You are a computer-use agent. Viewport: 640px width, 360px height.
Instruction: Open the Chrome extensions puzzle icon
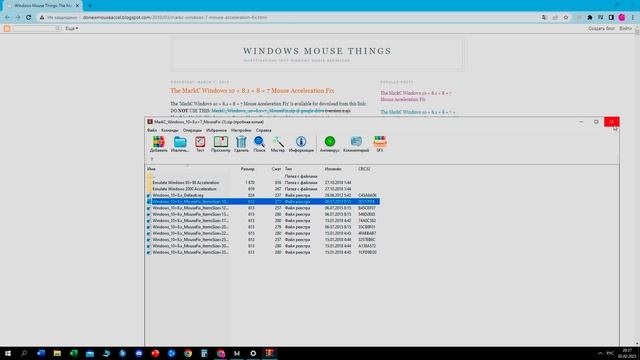coord(590,18)
